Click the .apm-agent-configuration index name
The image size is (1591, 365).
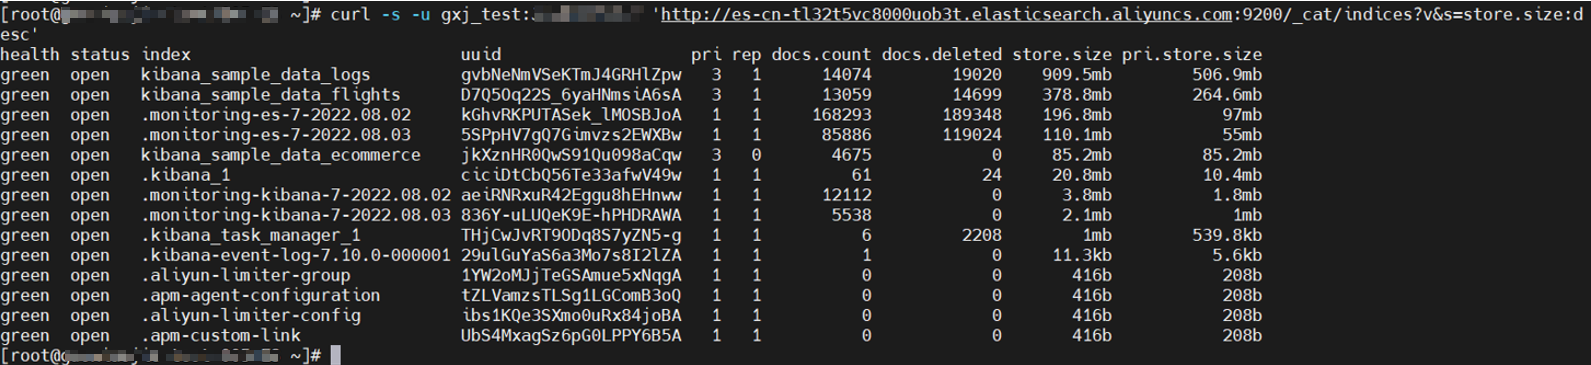point(261,295)
